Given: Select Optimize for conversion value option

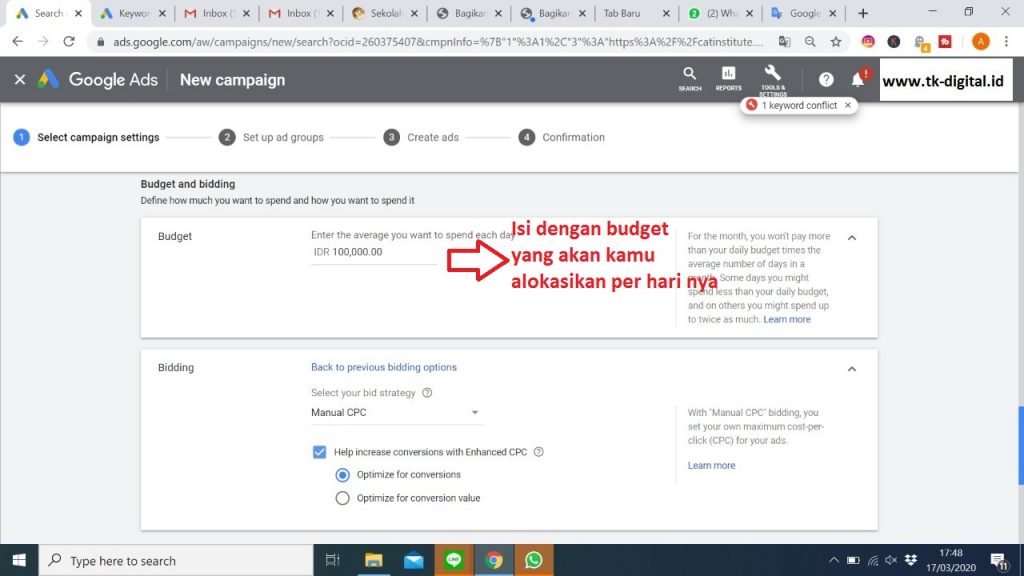Looking at the screenshot, I should pyautogui.click(x=343, y=498).
